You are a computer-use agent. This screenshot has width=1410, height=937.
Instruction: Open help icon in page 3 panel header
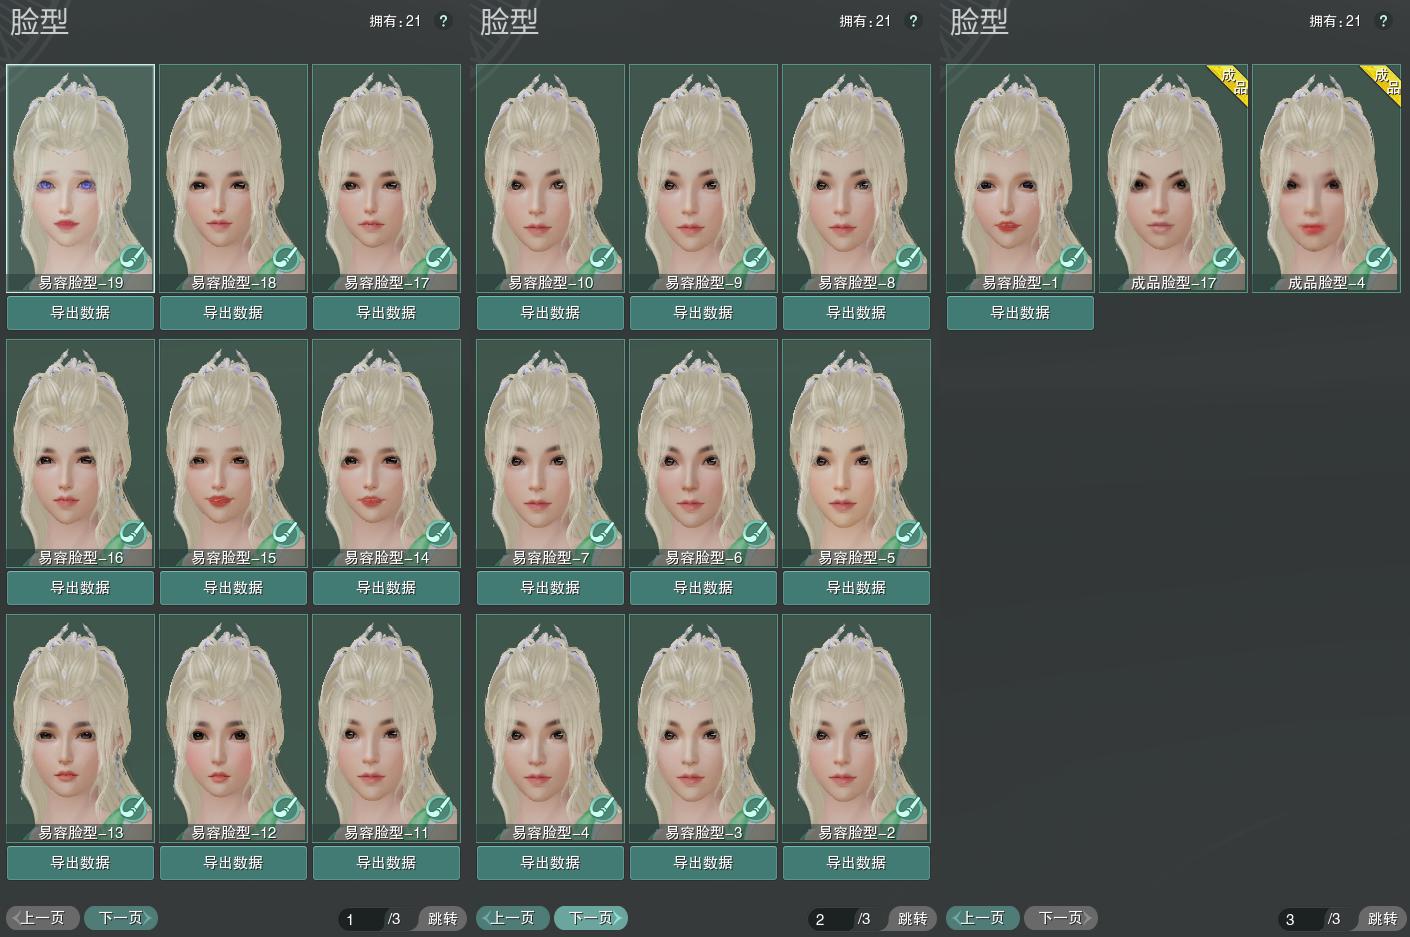[1383, 21]
